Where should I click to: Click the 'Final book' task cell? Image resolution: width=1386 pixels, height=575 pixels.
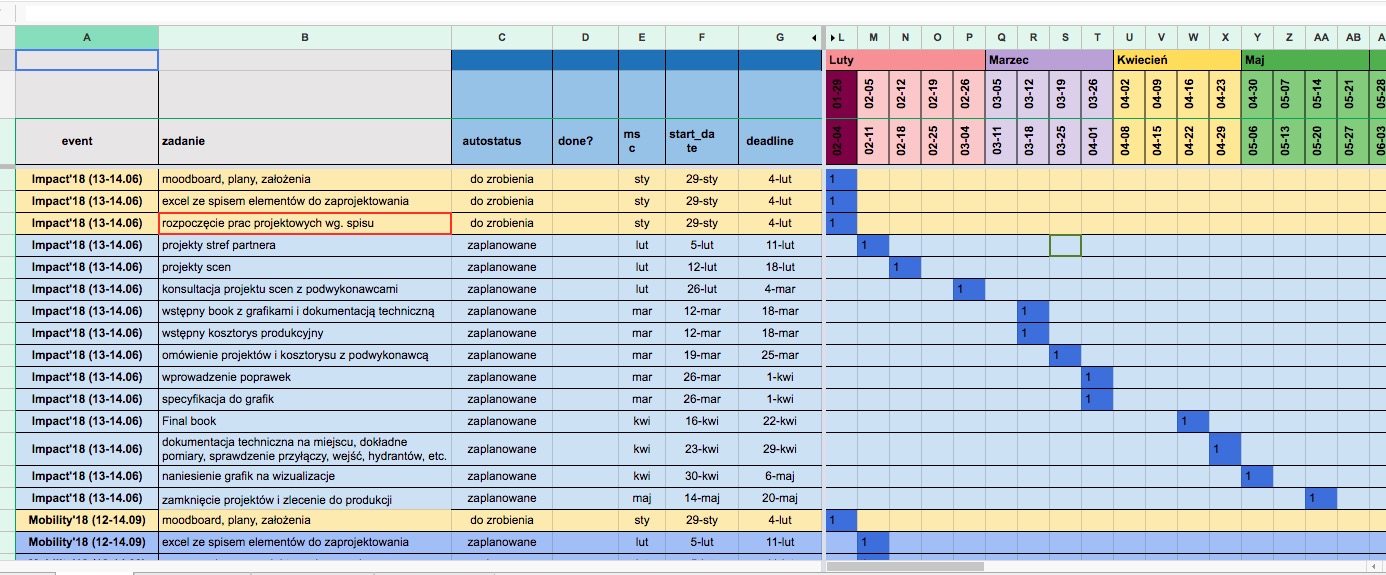(x=305, y=421)
